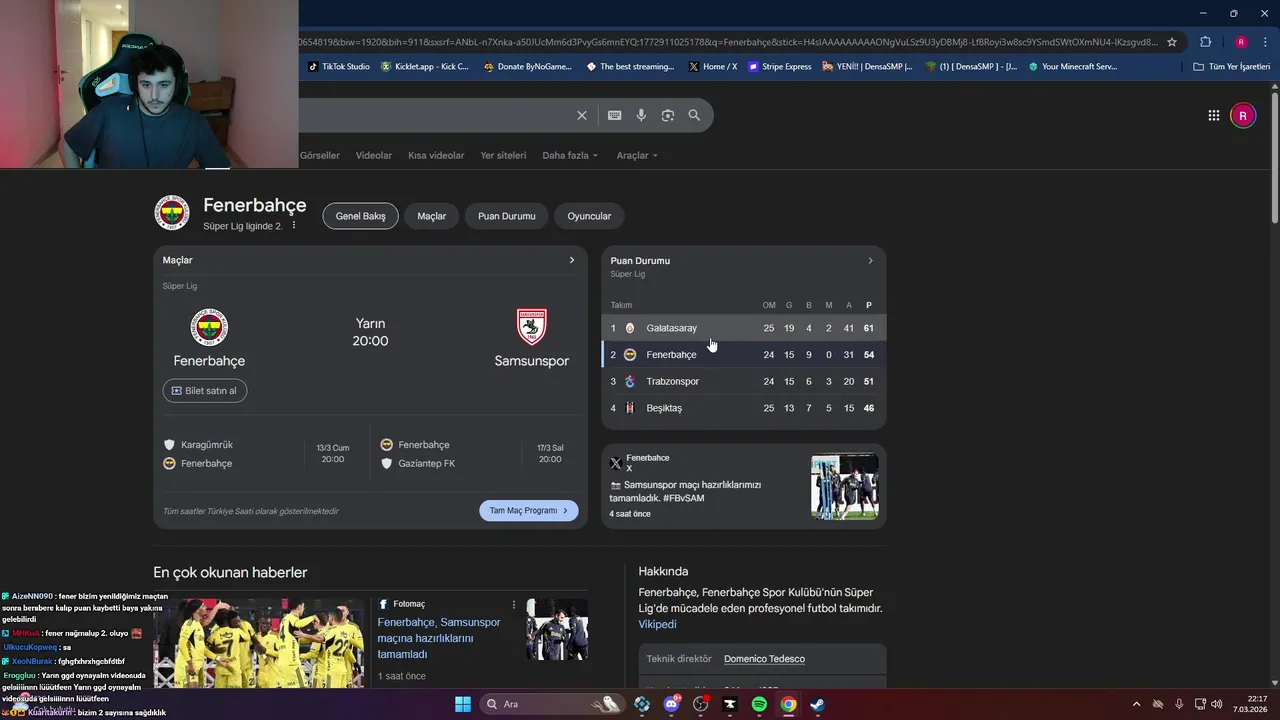
Task: Open the Karagümrük vs Fenerbahçe fixture
Action: [260, 454]
